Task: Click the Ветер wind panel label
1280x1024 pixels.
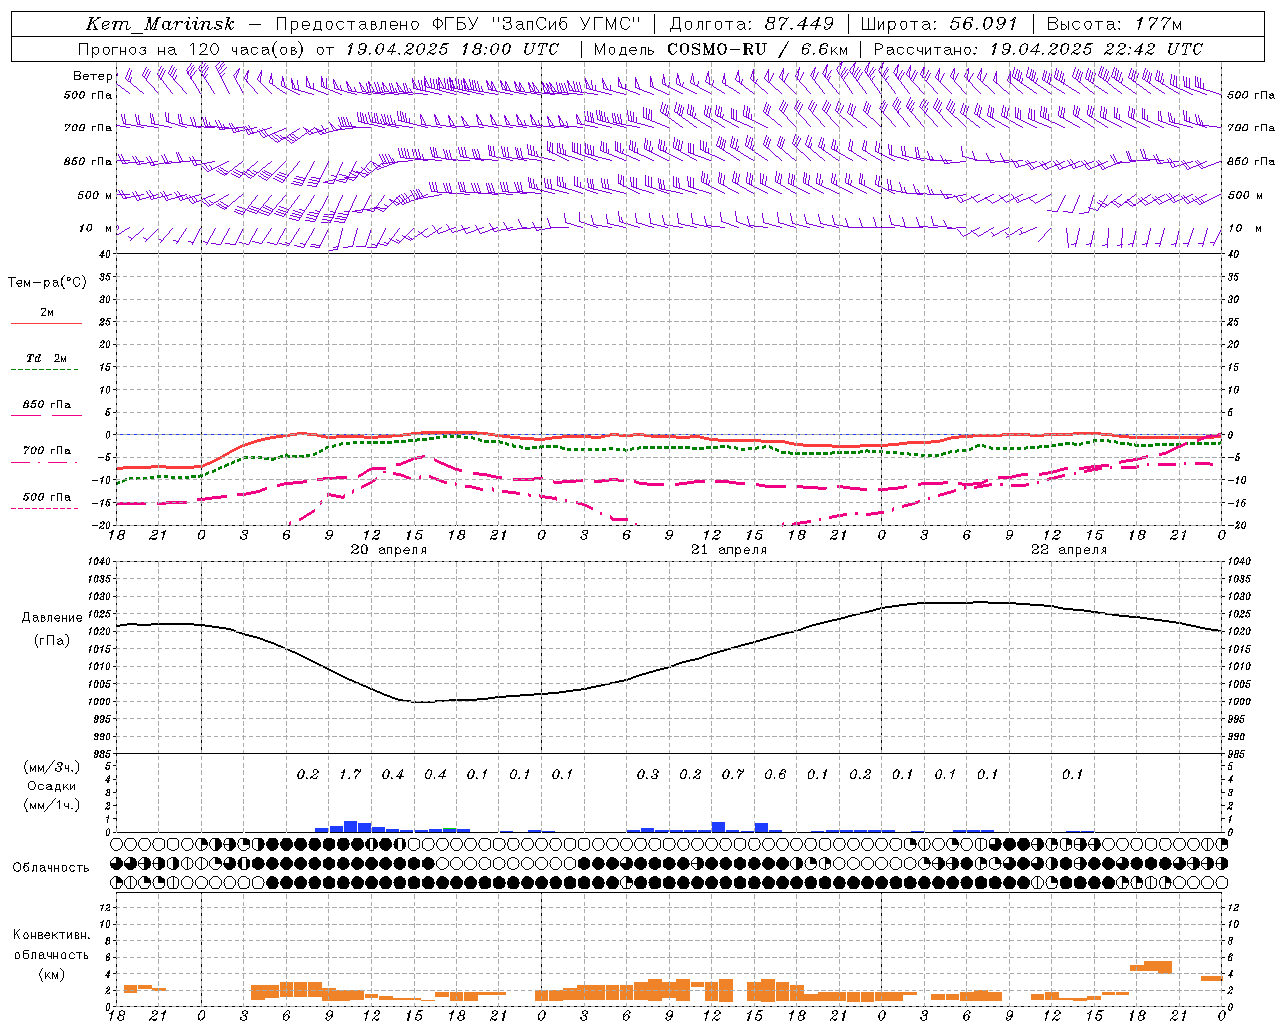Action: (x=92, y=76)
